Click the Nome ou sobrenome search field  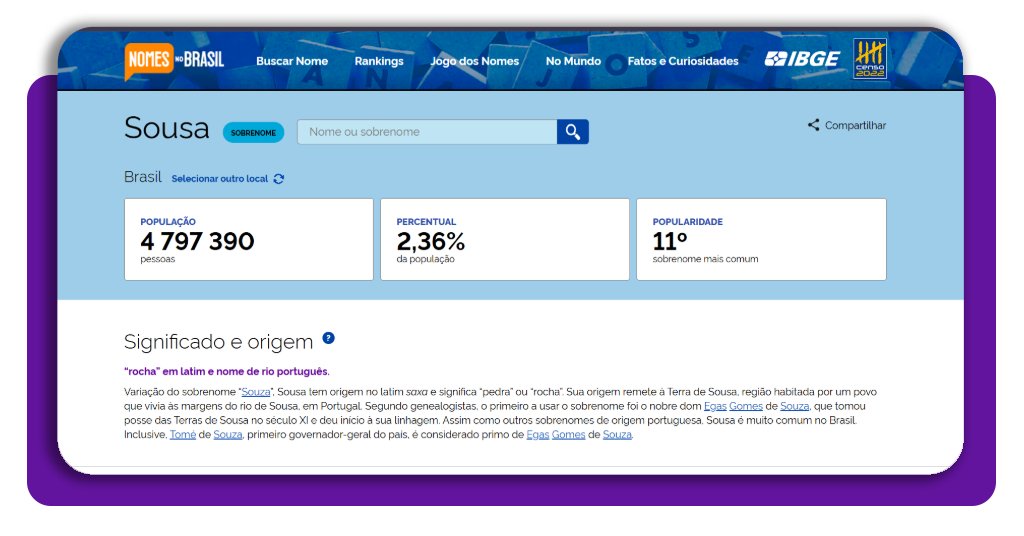pos(427,132)
